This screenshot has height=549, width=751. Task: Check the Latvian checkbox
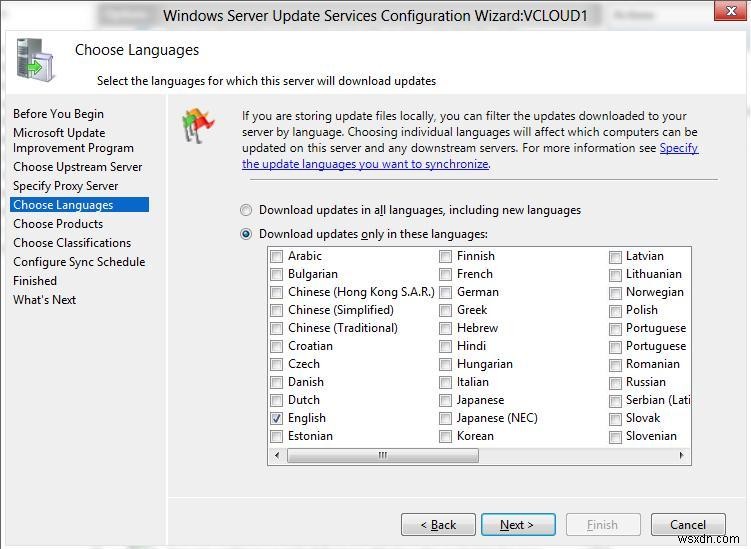(x=615, y=257)
